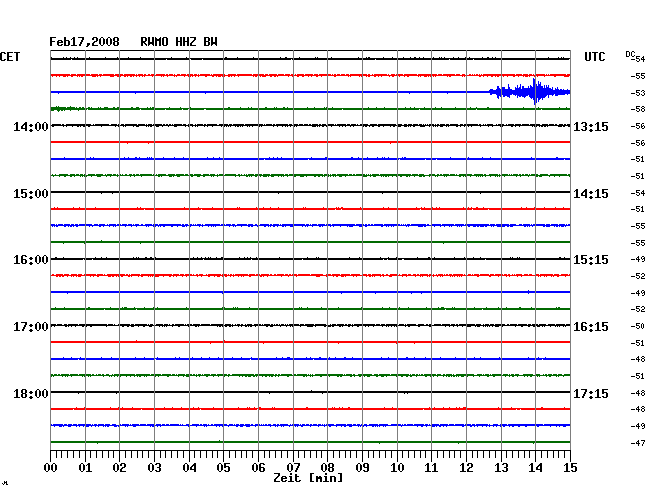Click the DC value -47
The width and height of the screenshot is (650, 494).
tap(638, 443)
